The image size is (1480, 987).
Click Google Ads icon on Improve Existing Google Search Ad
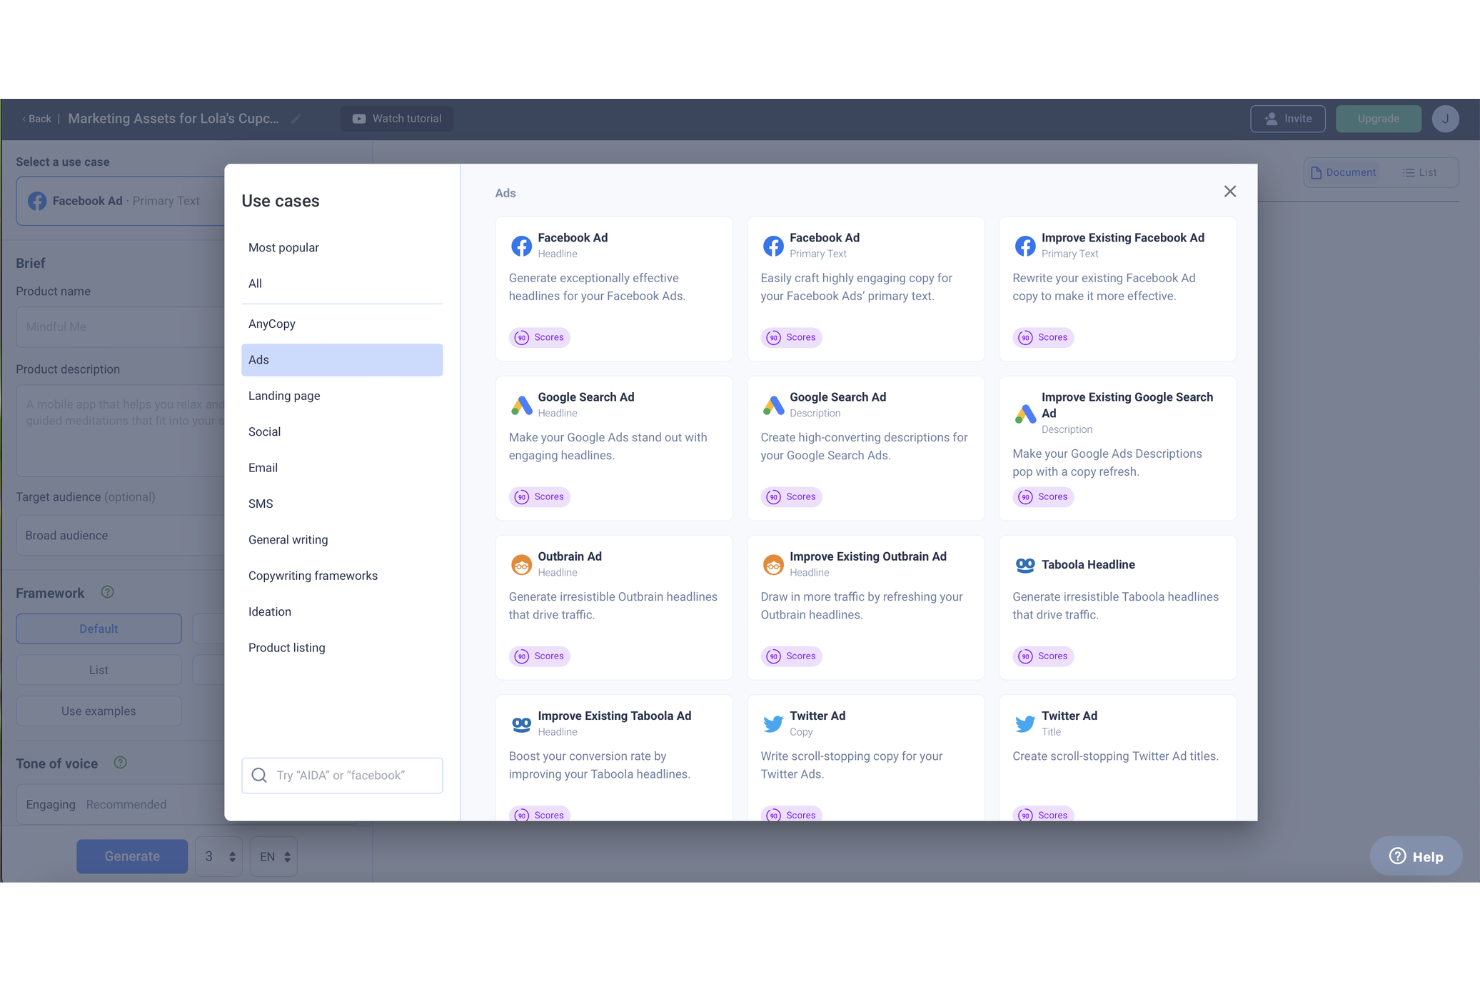click(x=1025, y=413)
